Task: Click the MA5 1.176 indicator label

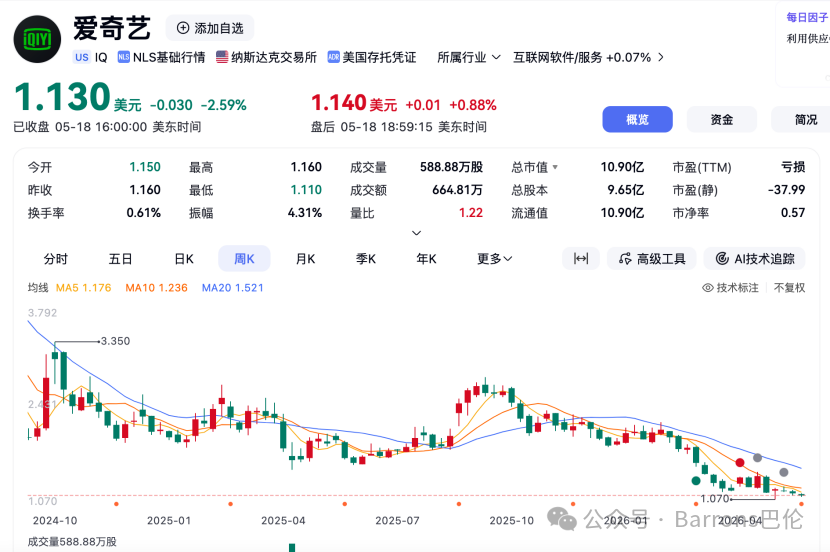Action: click(84, 288)
